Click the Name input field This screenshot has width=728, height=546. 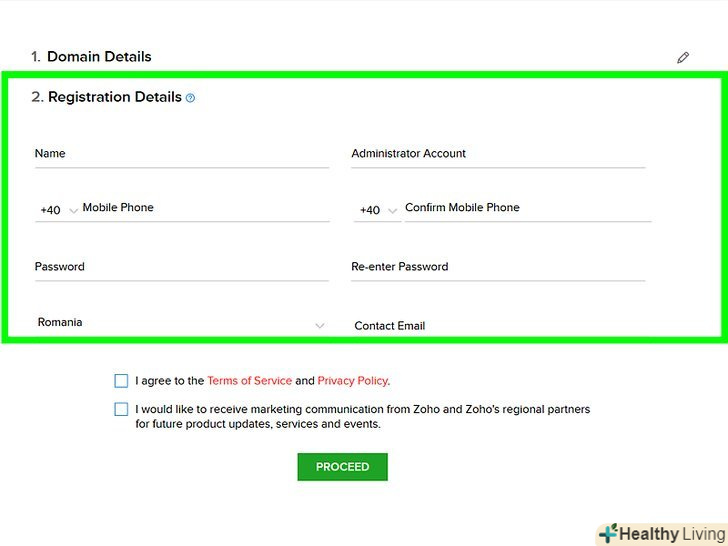[181, 154]
